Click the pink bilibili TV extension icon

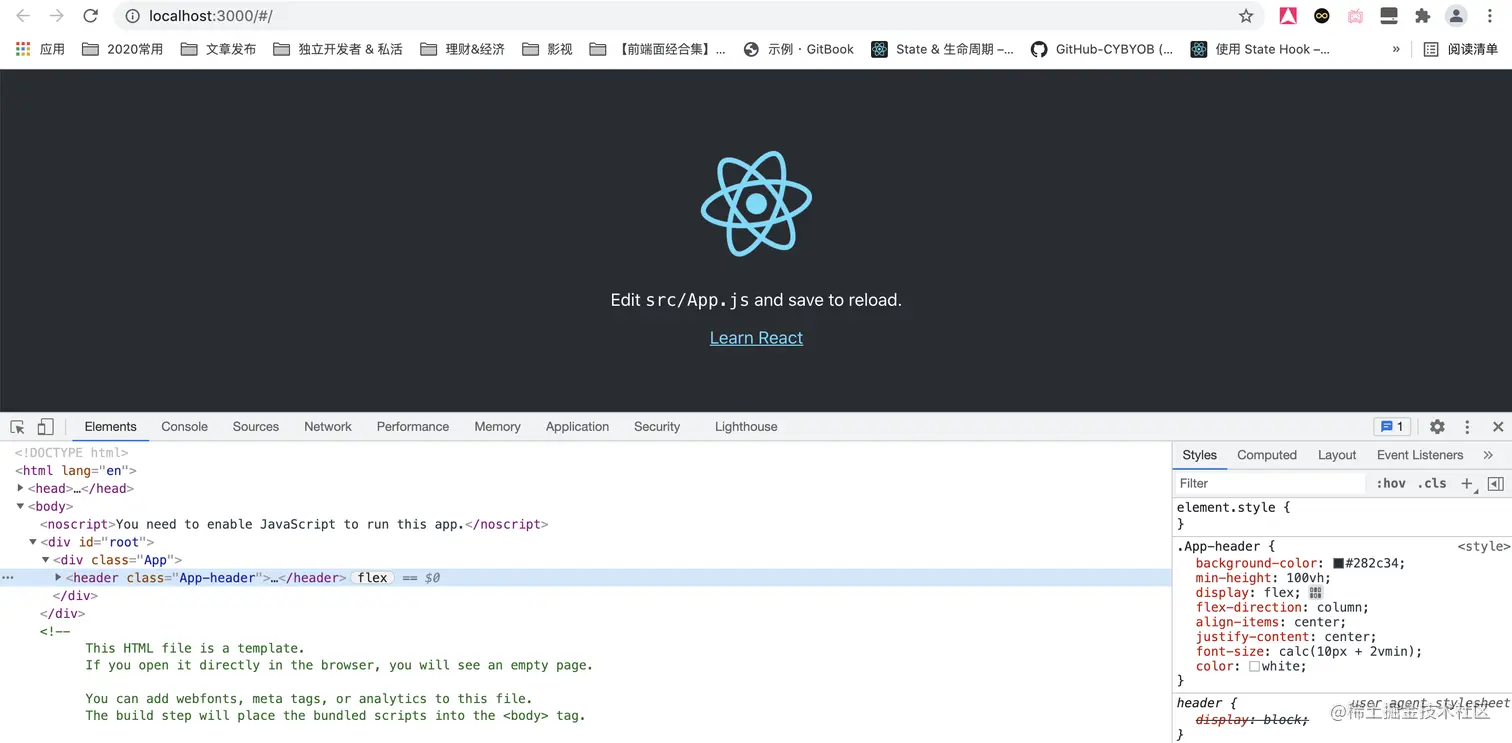pyautogui.click(x=1355, y=16)
